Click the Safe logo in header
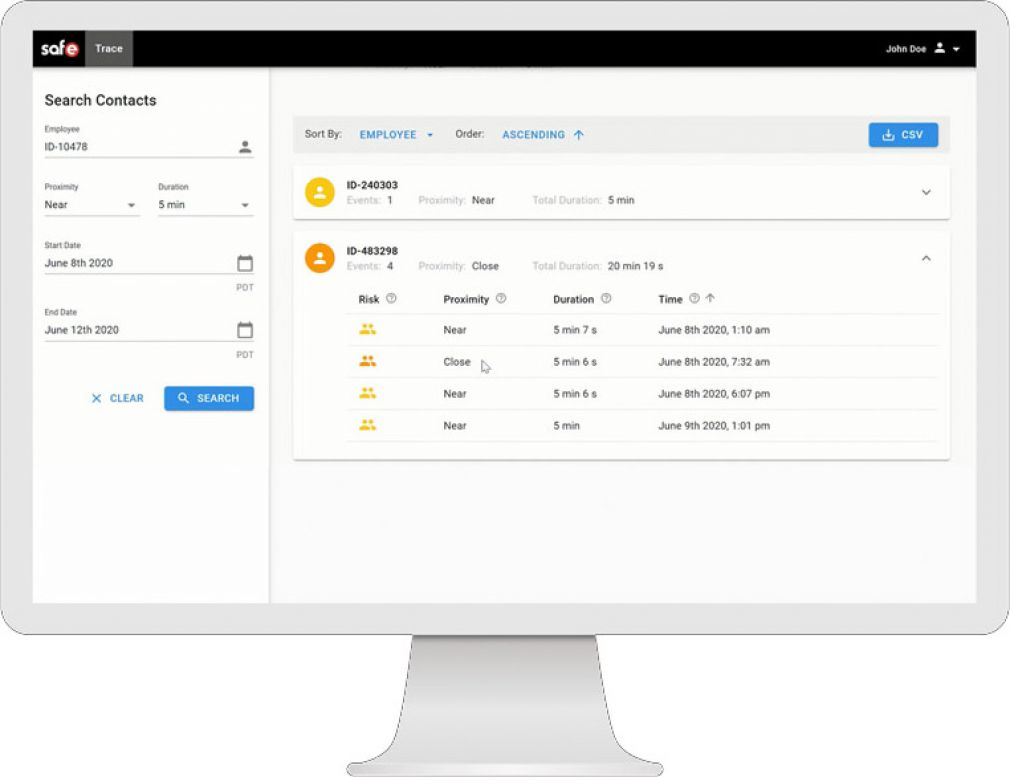 [x=59, y=48]
